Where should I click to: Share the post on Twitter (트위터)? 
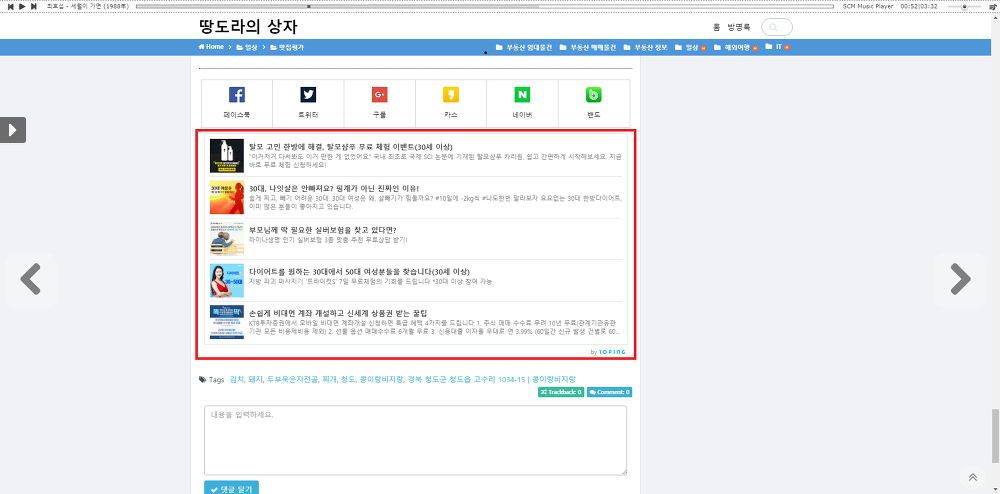(308, 103)
